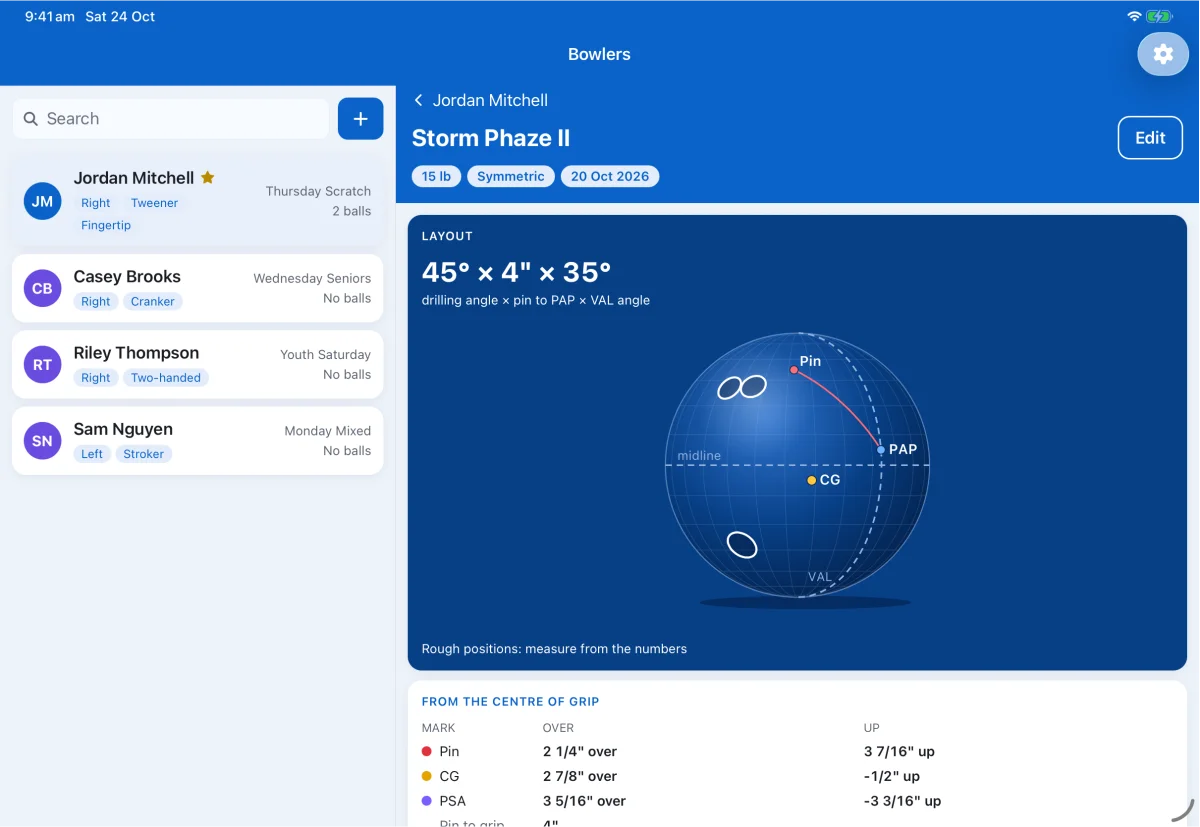Image resolution: width=1200 pixels, height=827 pixels.
Task: Tap the back chevron beside Jordan Mitchell
Action: pyautogui.click(x=419, y=100)
